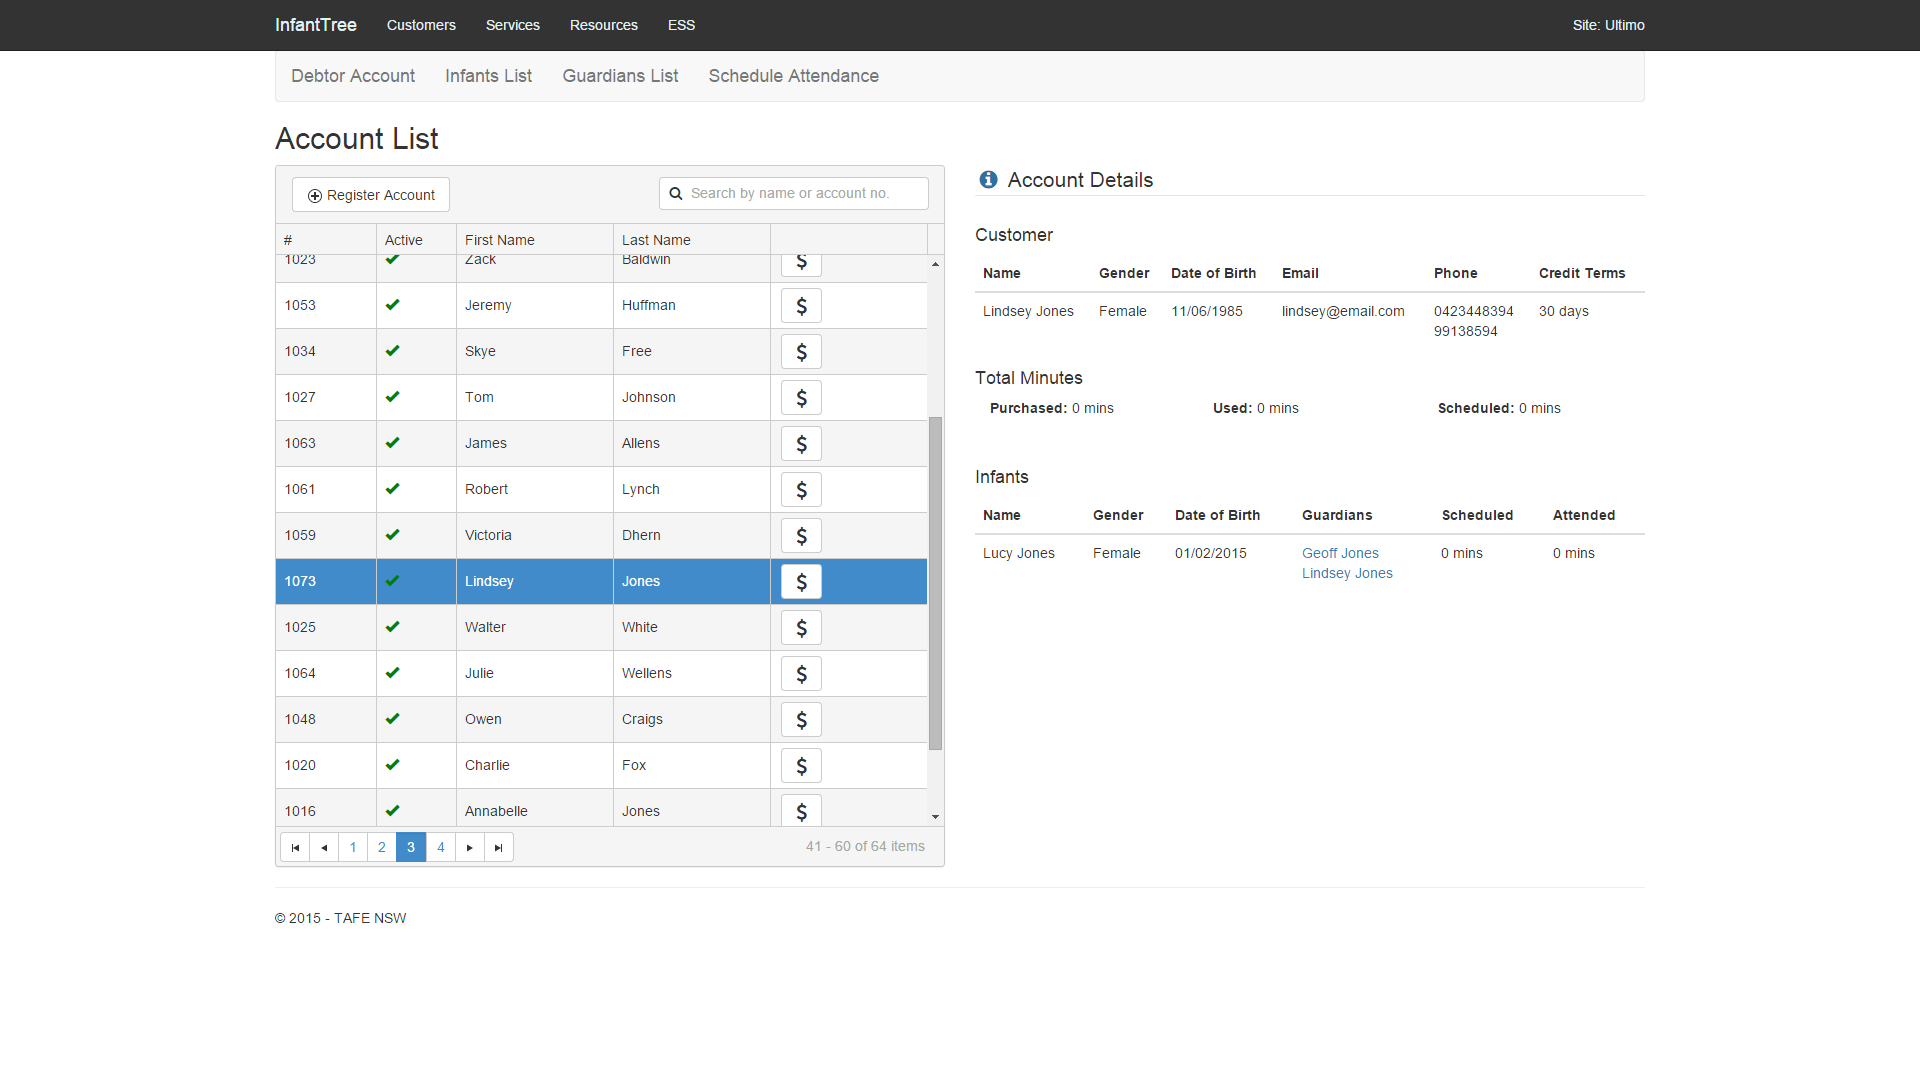
Task: Go to page 4 of accounts
Action: (x=441, y=847)
